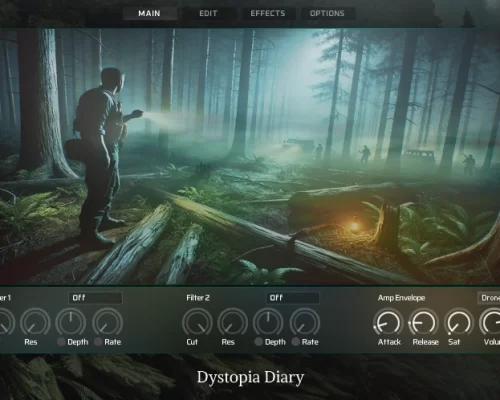This screenshot has height=400, width=500.
Task: Click the Filter 2 Cut knob
Action: coord(197,322)
